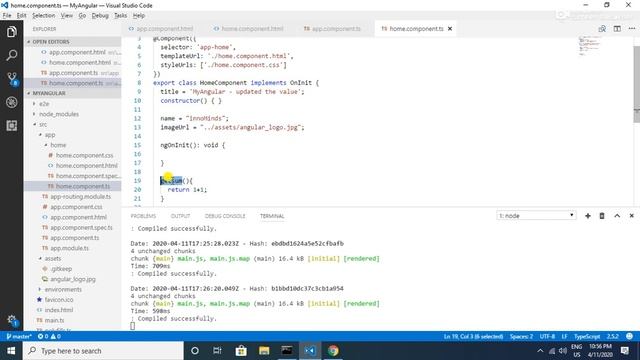This screenshot has width=640, height=360.
Task: Open Microsoft Store from the taskbar
Action: point(241,351)
